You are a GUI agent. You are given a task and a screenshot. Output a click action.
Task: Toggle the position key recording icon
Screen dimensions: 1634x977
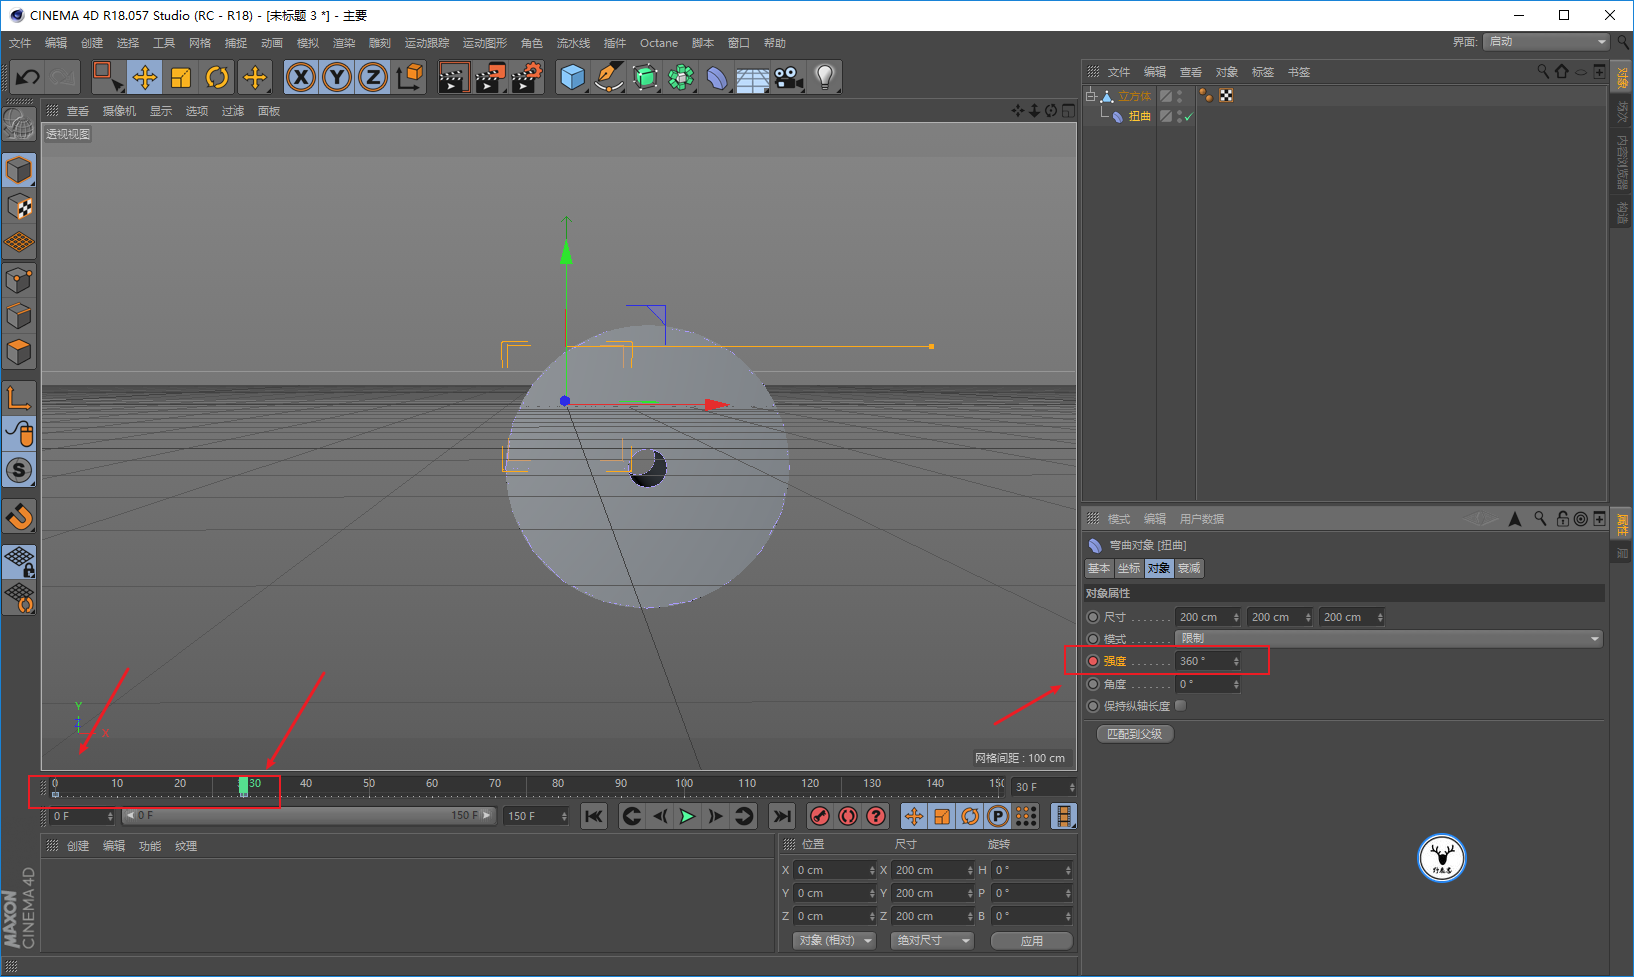tap(914, 816)
